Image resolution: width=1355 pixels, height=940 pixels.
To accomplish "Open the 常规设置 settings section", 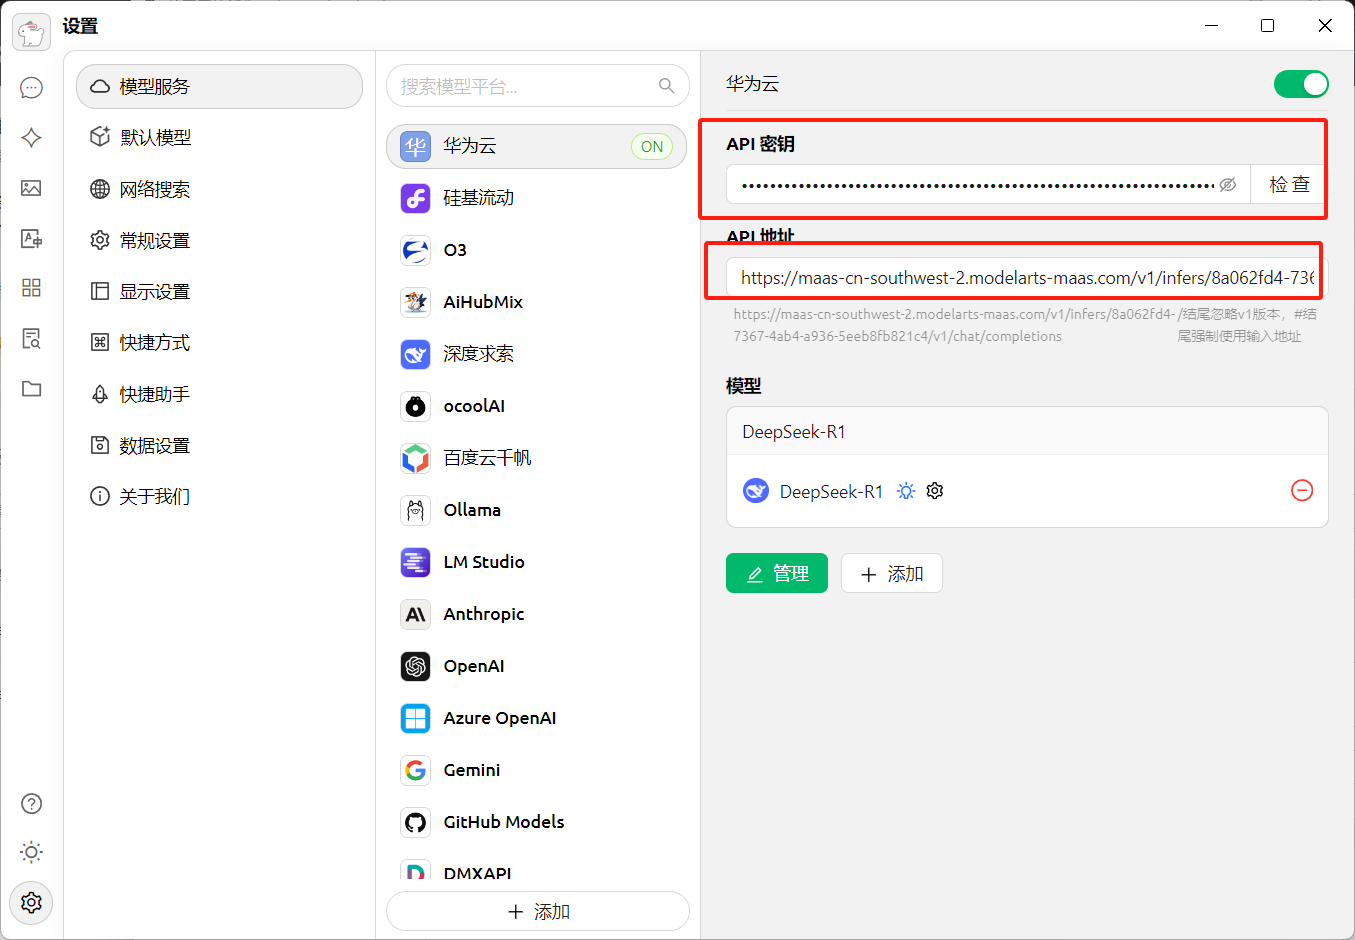I will [x=219, y=240].
